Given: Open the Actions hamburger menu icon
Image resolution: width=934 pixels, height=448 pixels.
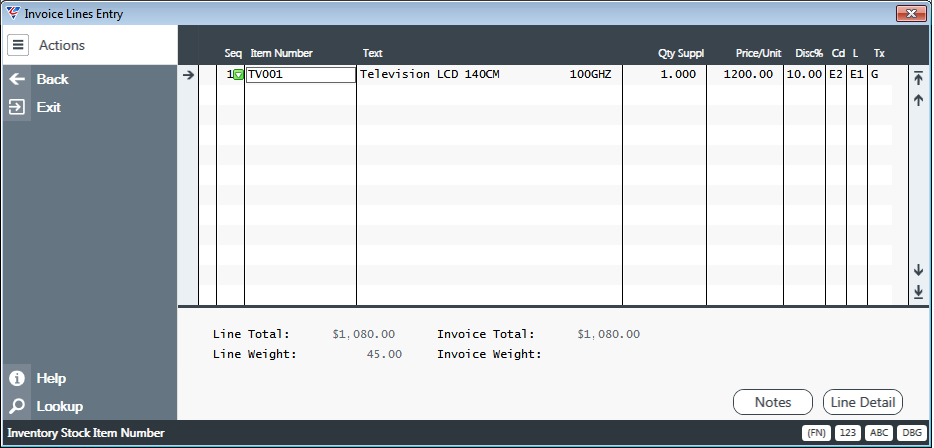Looking at the screenshot, I should point(18,45).
